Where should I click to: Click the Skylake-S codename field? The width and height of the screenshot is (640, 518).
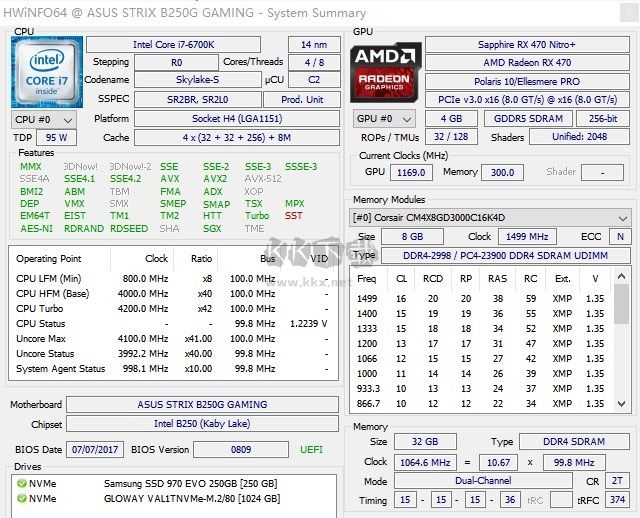(x=198, y=80)
